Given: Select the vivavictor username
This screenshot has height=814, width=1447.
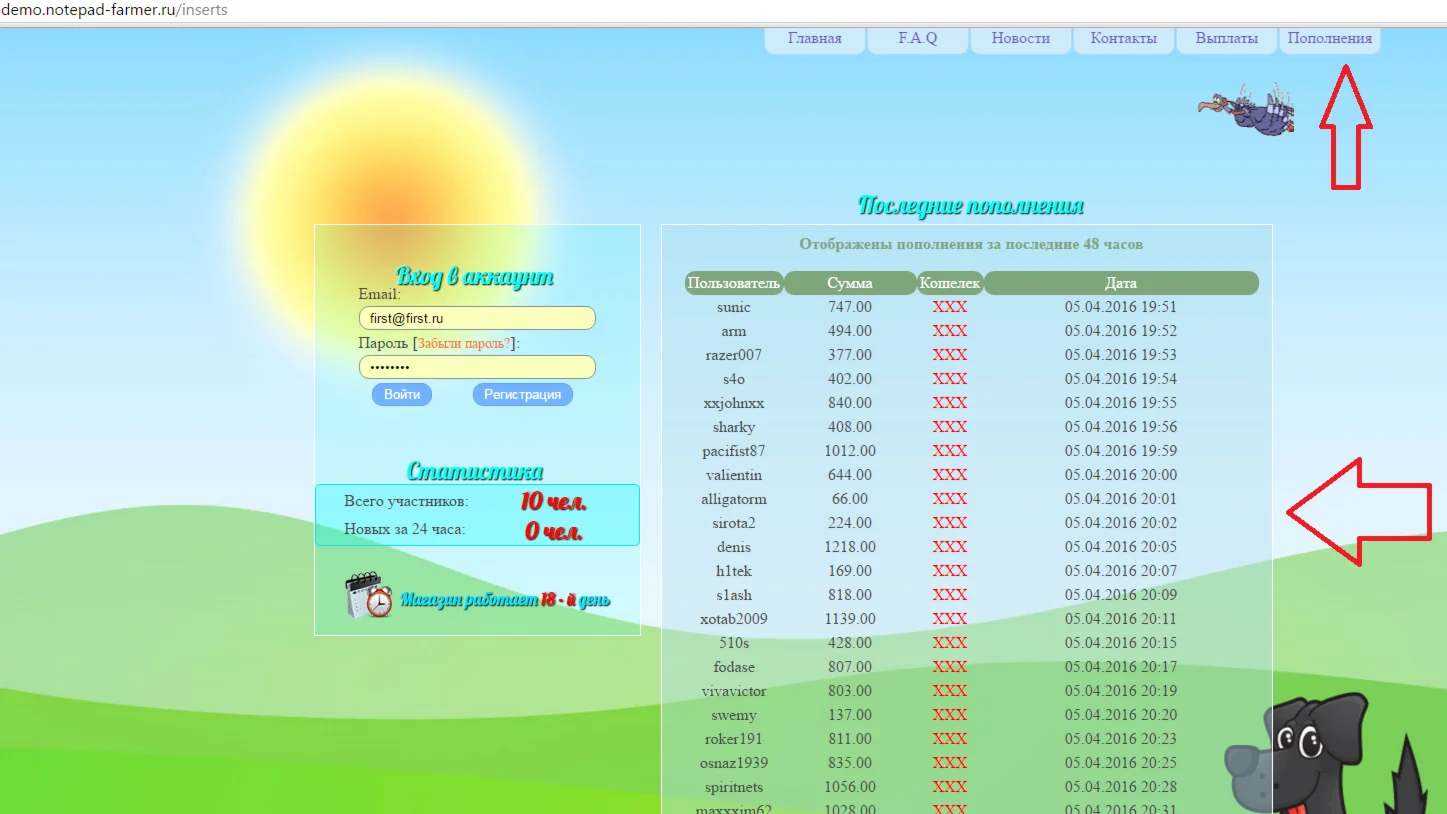Looking at the screenshot, I should (x=734, y=691).
